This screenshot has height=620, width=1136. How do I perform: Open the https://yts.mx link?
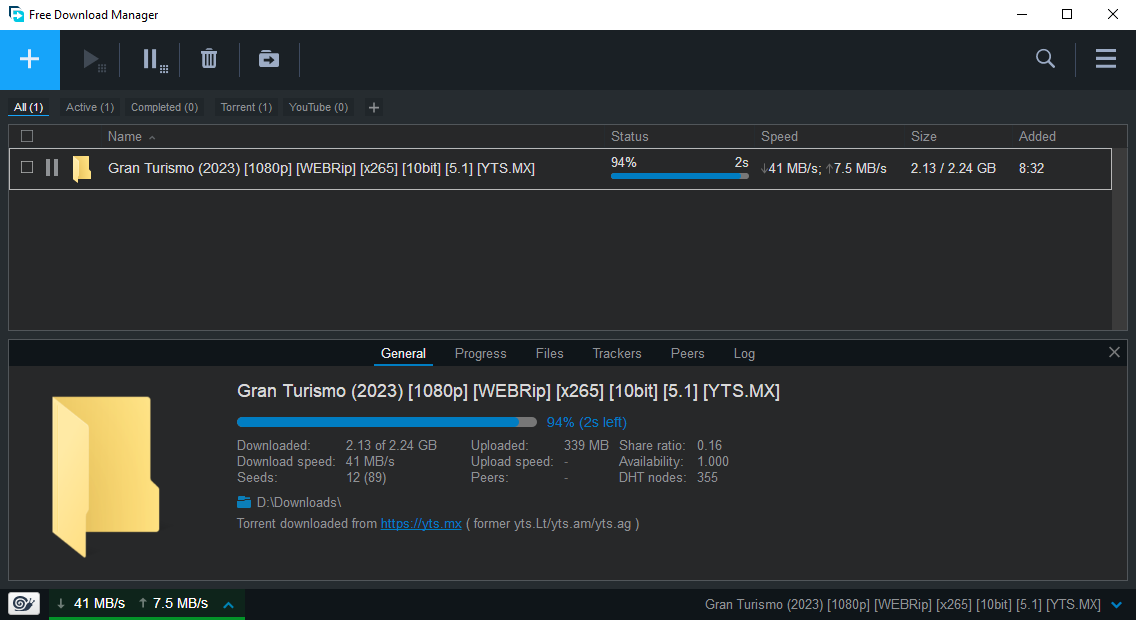coord(421,524)
